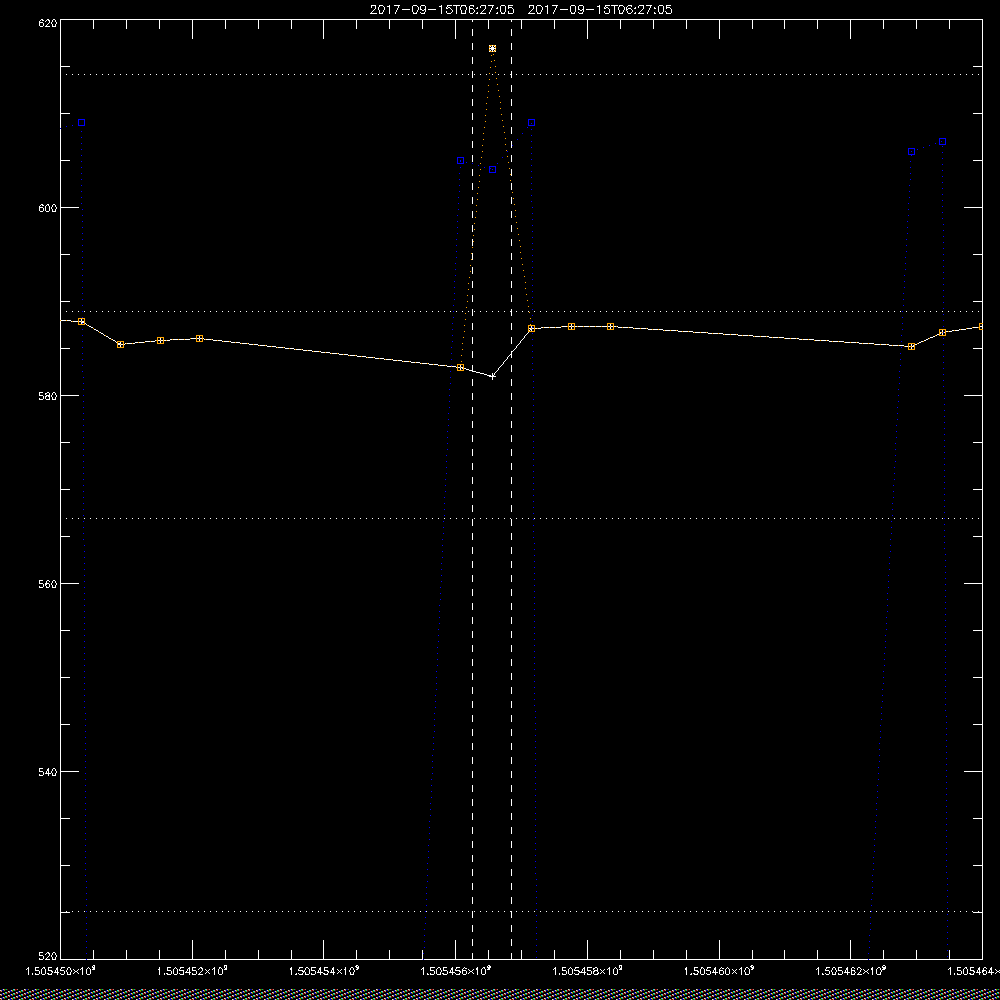Click the first 2017-09-15T06:27:05 timestamp in the title
This screenshot has width=1000, height=1000.
coord(442,10)
